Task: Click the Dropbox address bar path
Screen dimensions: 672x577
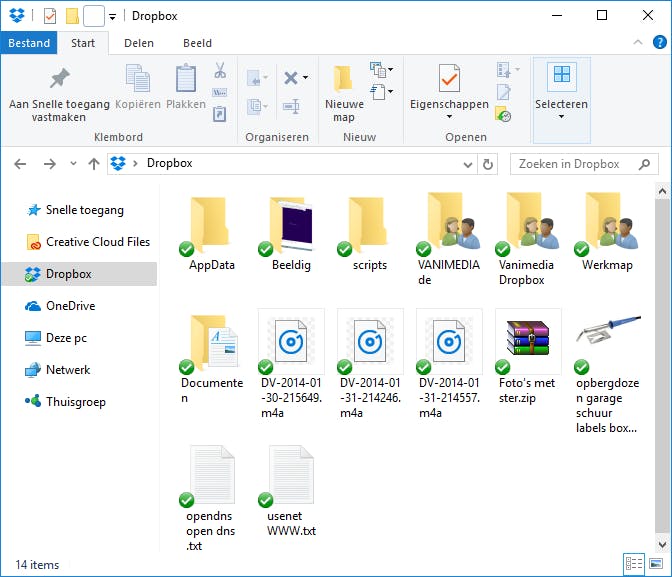Action: [x=170, y=163]
